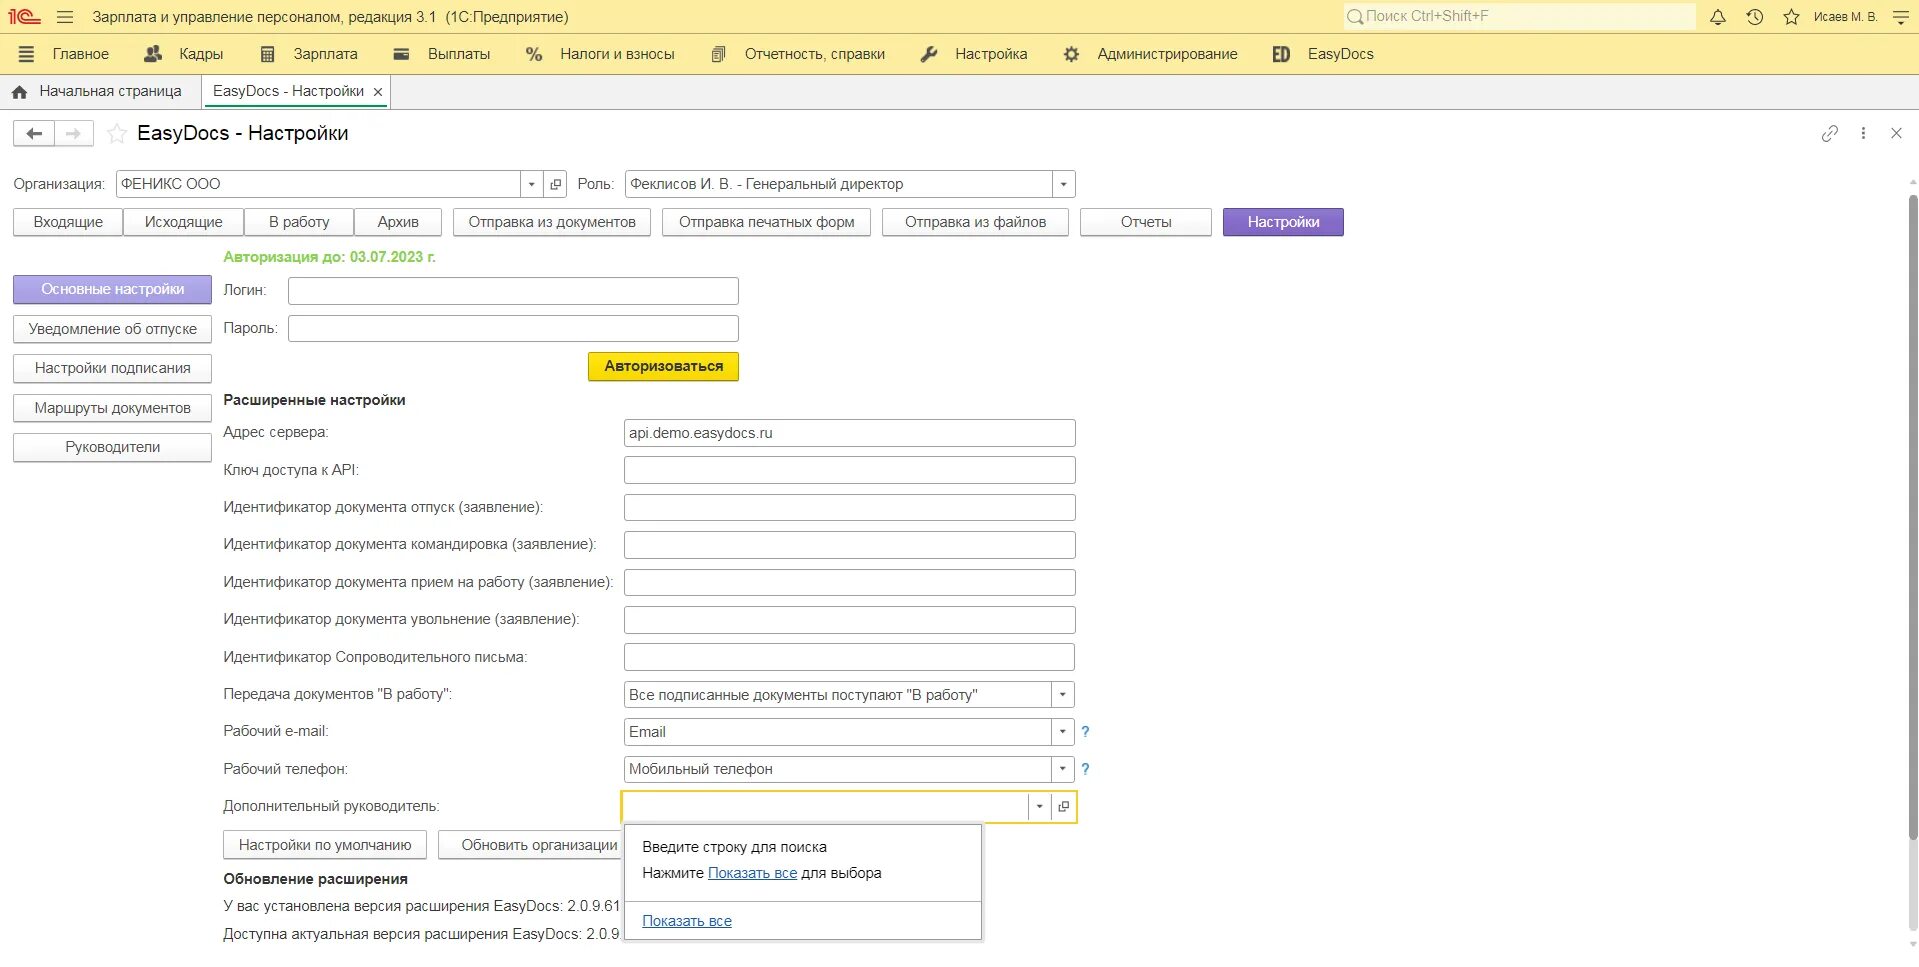Expand the Рабочий телефон dropdown
This screenshot has height=967, width=1919.
coord(1063,769)
